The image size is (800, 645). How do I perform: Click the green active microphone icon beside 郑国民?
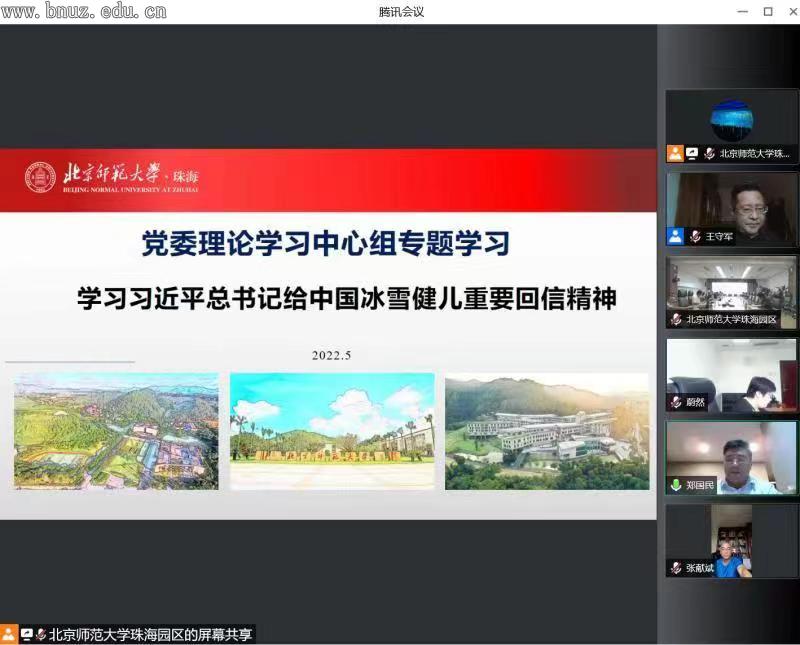[676, 485]
